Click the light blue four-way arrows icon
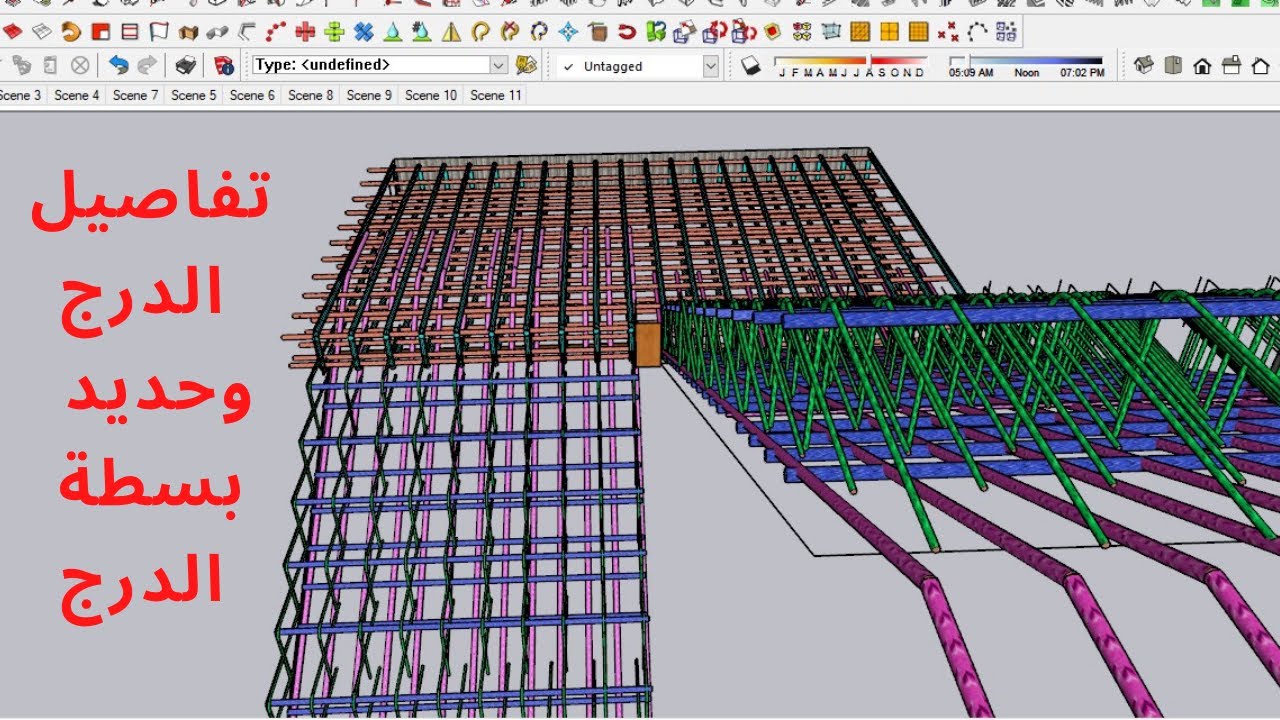This screenshot has width=1280, height=720. (x=569, y=32)
